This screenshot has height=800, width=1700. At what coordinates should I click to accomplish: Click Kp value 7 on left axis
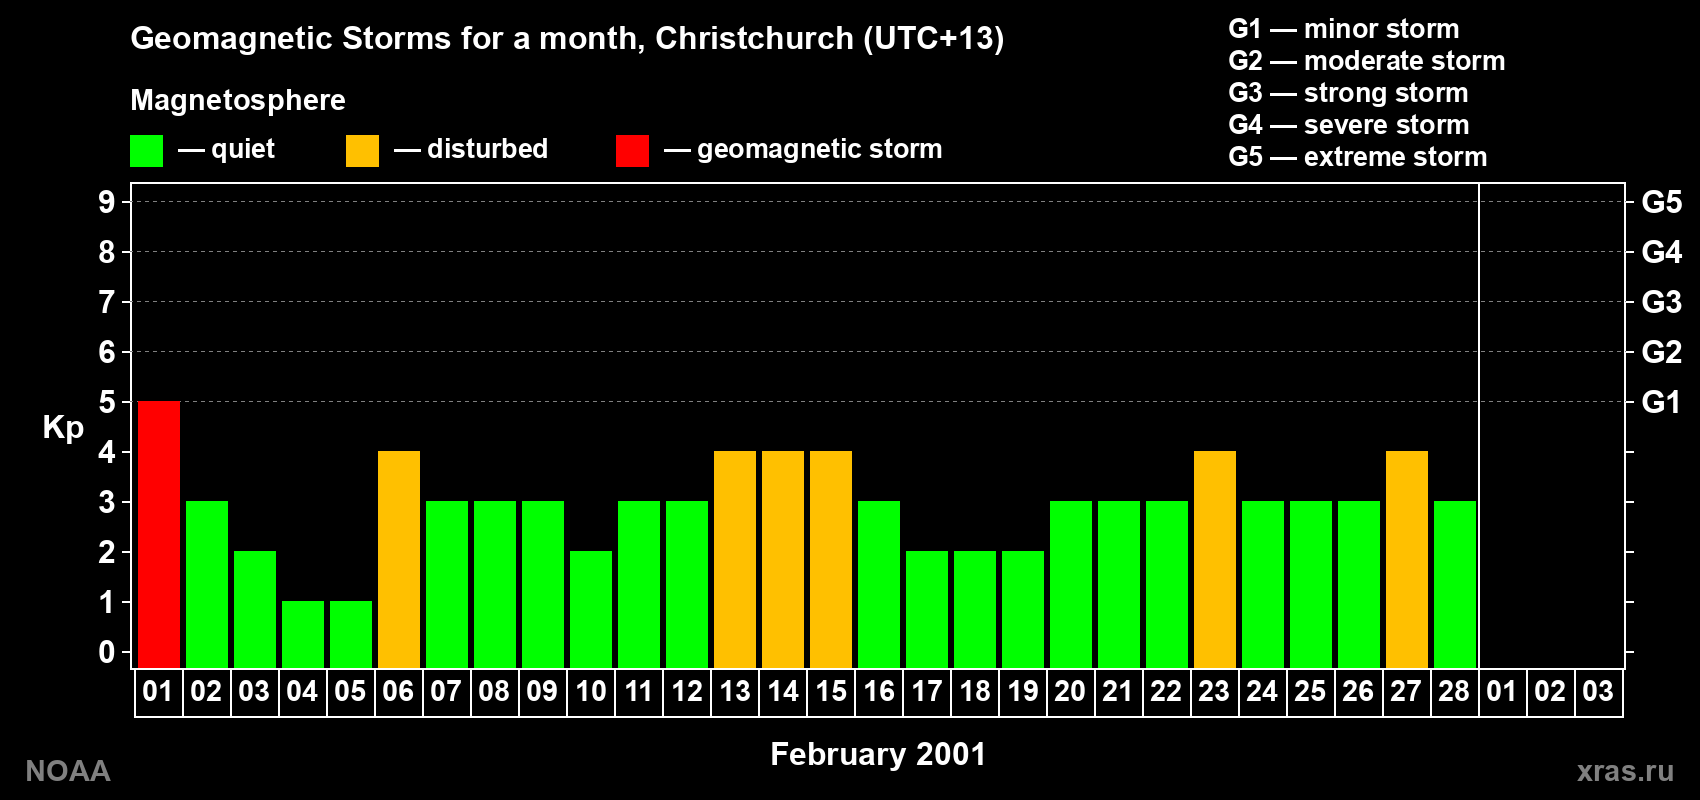tap(107, 302)
